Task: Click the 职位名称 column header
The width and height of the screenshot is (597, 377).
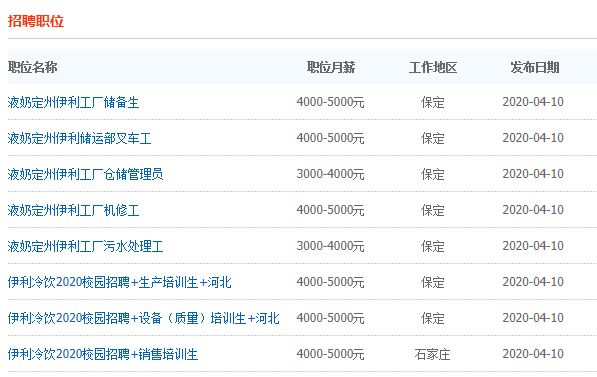Action: pos(33,67)
